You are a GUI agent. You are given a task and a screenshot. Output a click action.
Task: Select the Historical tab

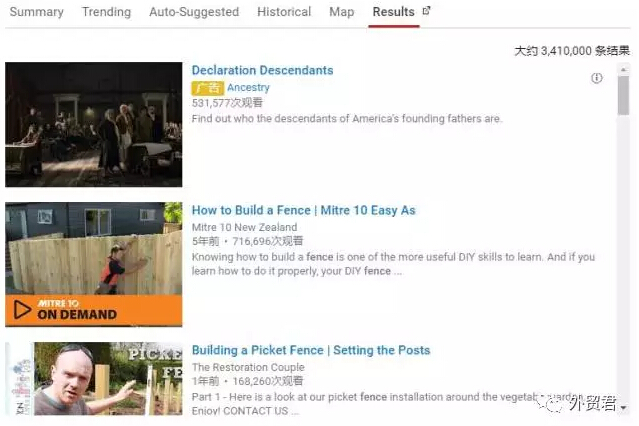pos(284,12)
